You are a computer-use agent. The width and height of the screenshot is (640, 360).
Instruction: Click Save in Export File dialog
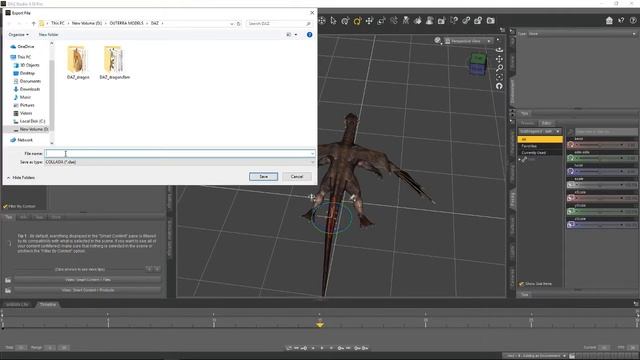264,177
